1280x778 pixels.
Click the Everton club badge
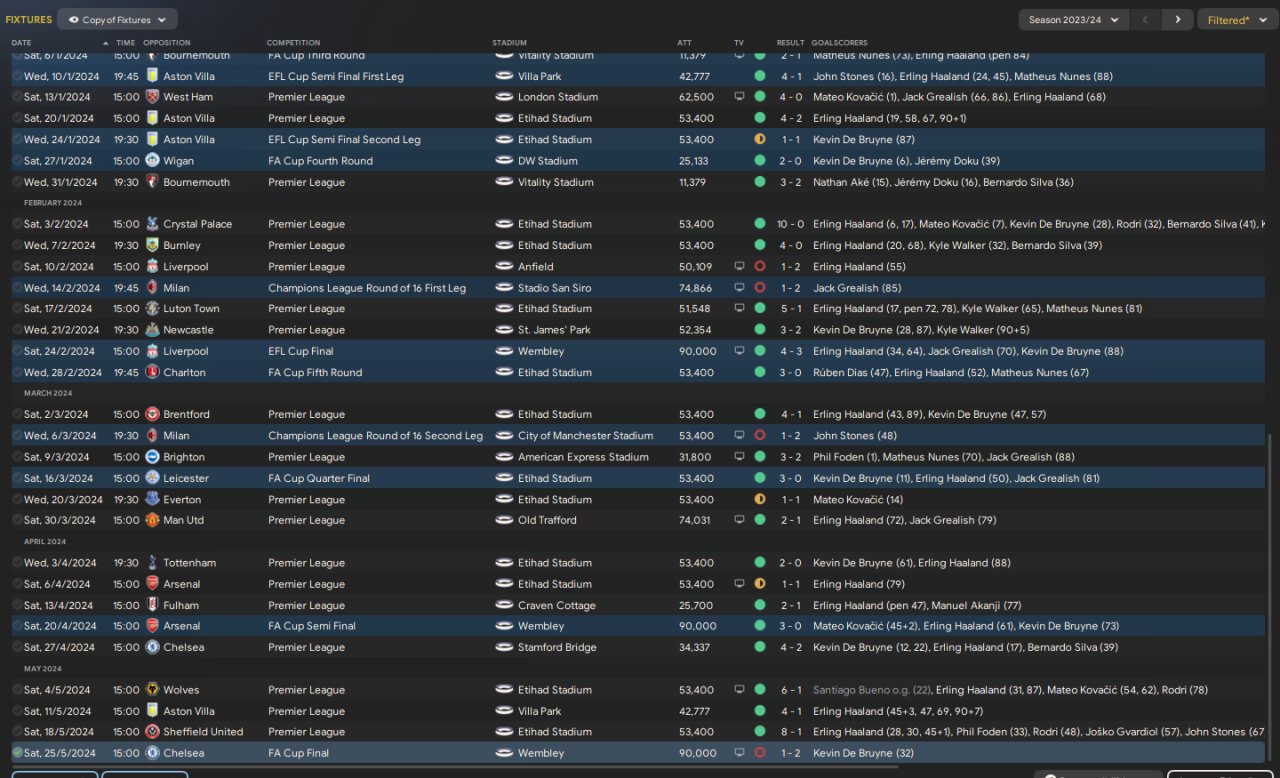point(152,499)
